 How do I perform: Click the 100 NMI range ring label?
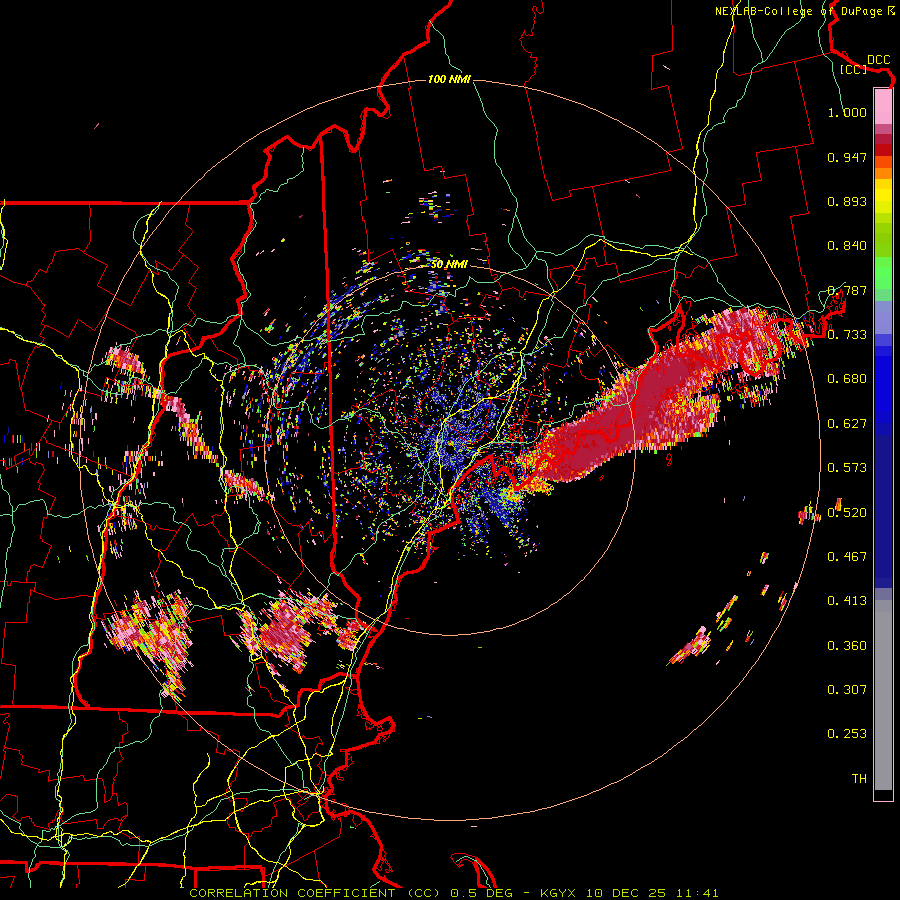(x=449, y=79)
